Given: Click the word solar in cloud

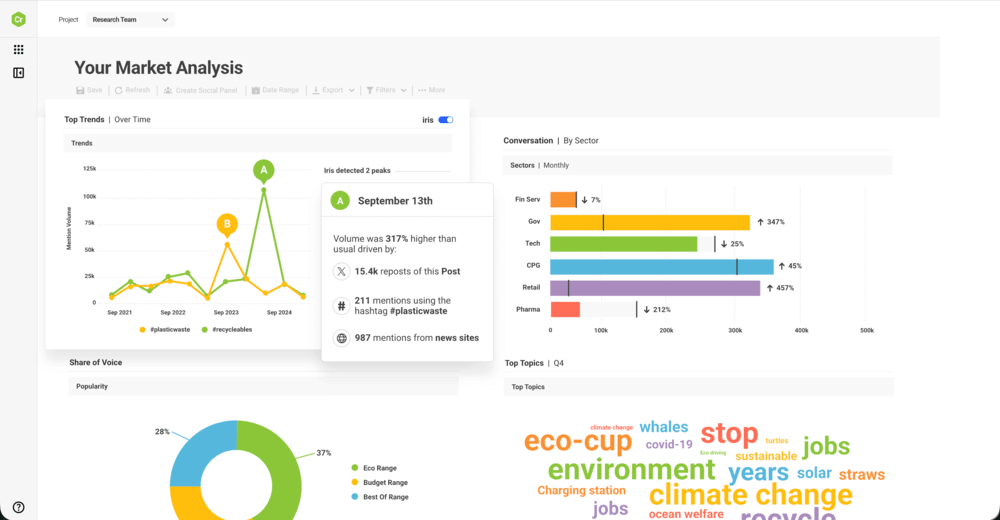Looking at the screenshot, I should (814, 473).
